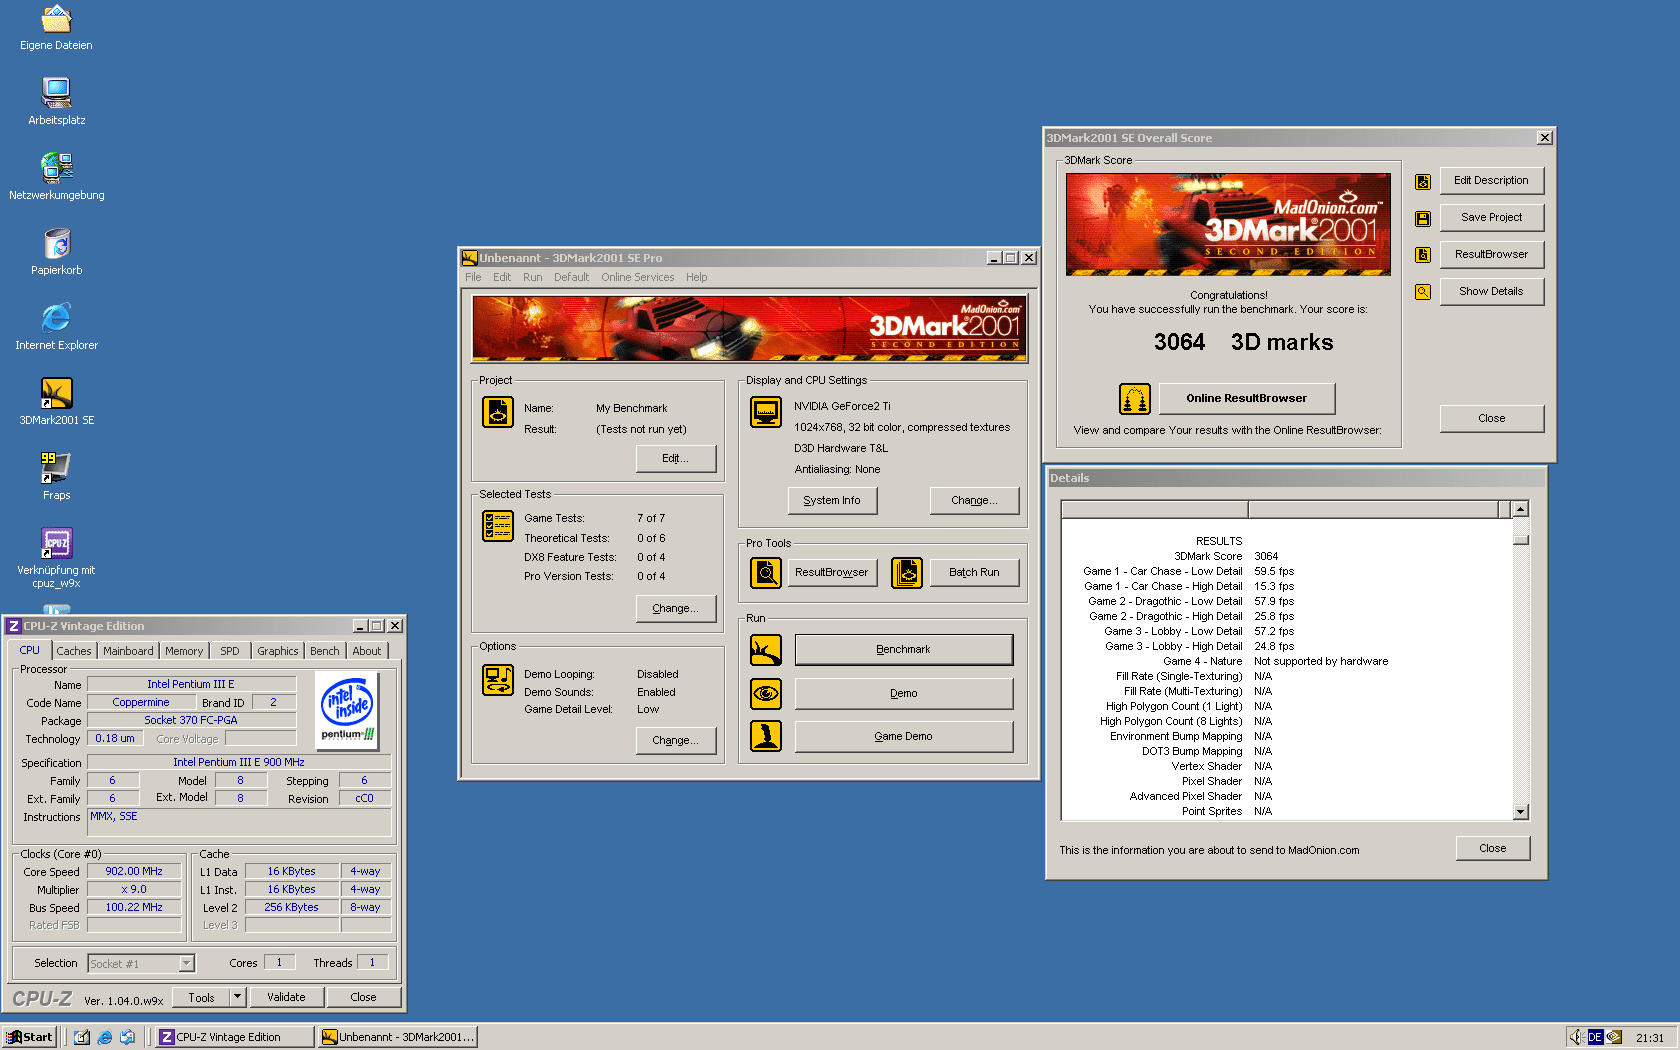Screen dimensions: 1680x1050
Task: Select the Internet Explorer desktop icon
Action: 56,318
